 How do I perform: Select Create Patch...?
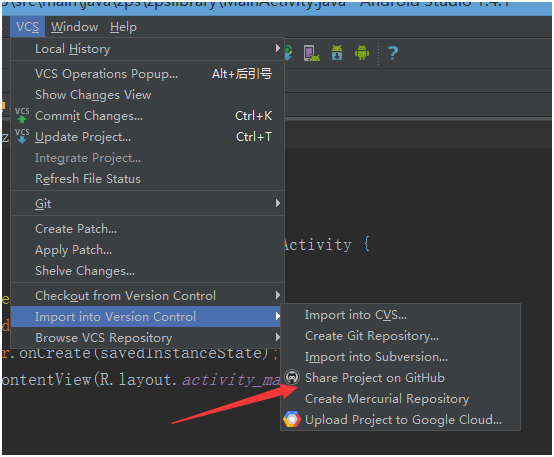click(x=147, y=229)
